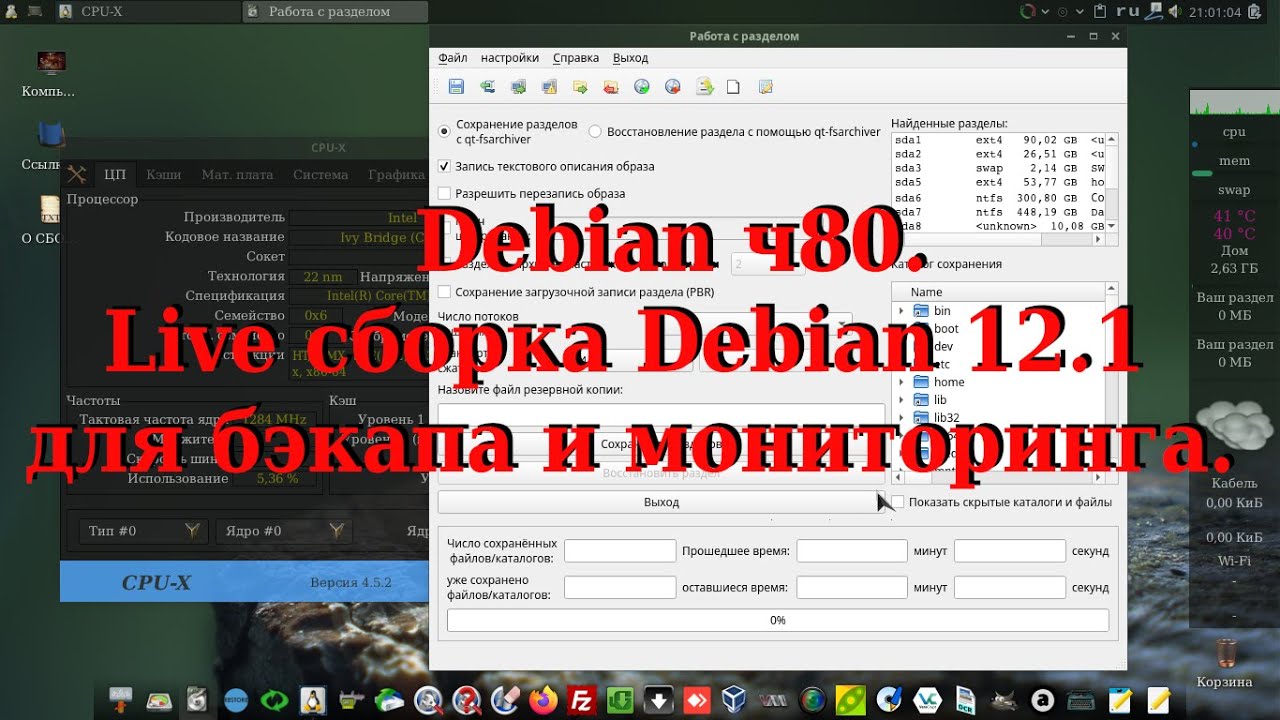Click the Прошедшее время minutes field
This screenshot has width=1280, height=720.
tap(852, 551)
